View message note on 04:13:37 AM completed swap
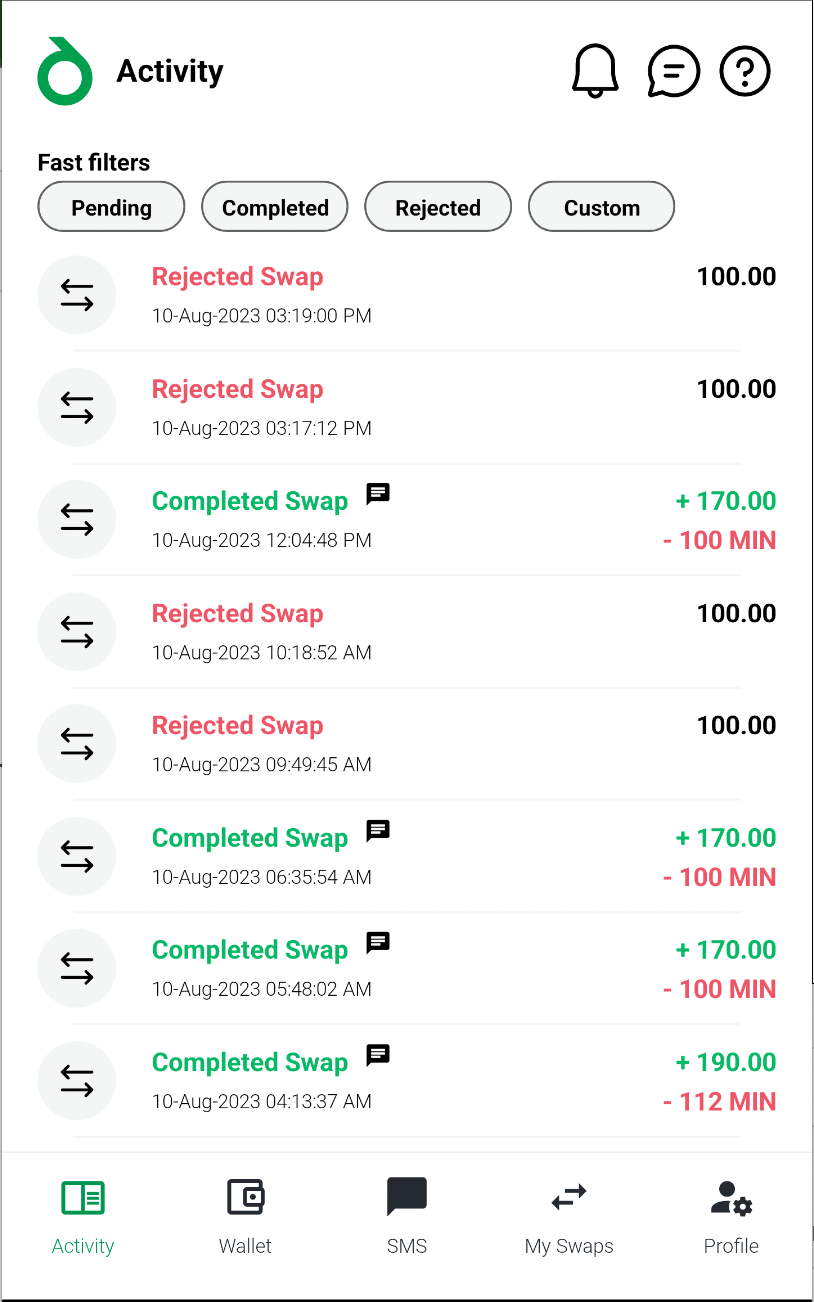Screen dimensions: 814x1302 pyautogui.click(x=377, y=1054)
